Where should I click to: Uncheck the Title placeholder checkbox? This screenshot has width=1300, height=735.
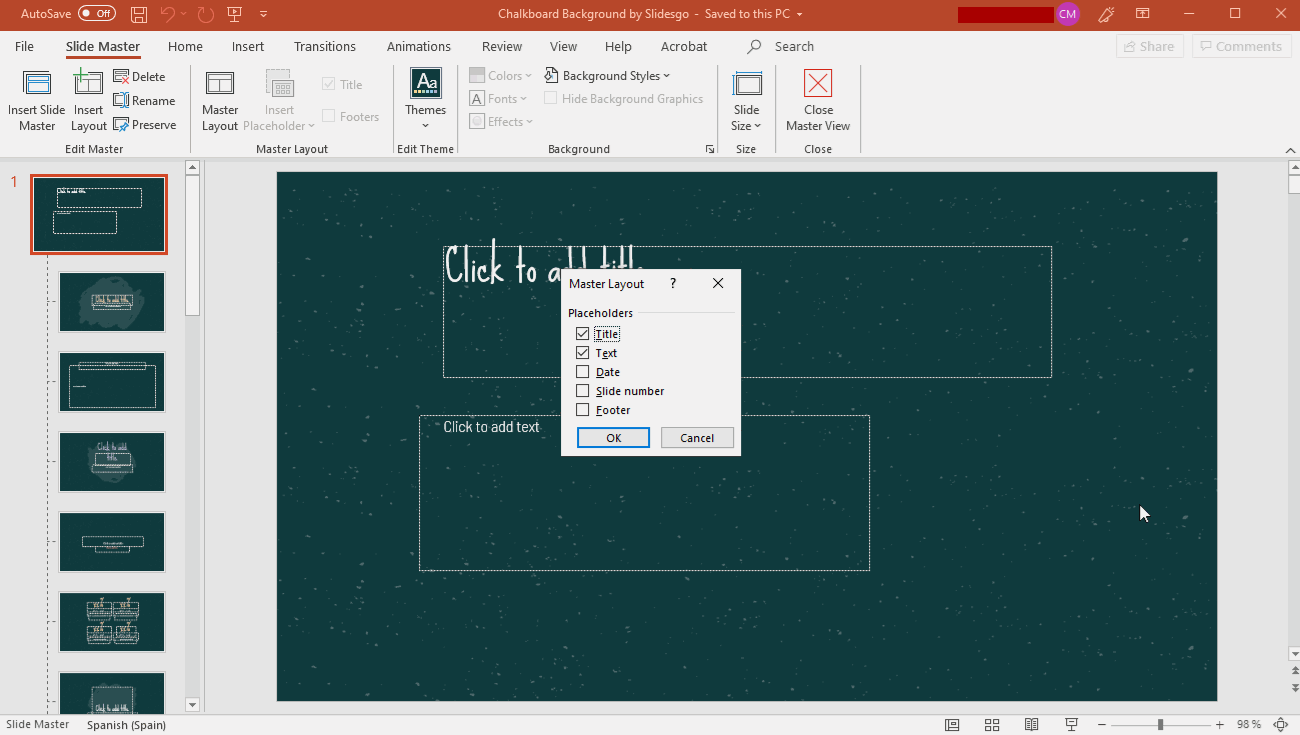click(x=583, y=334)
